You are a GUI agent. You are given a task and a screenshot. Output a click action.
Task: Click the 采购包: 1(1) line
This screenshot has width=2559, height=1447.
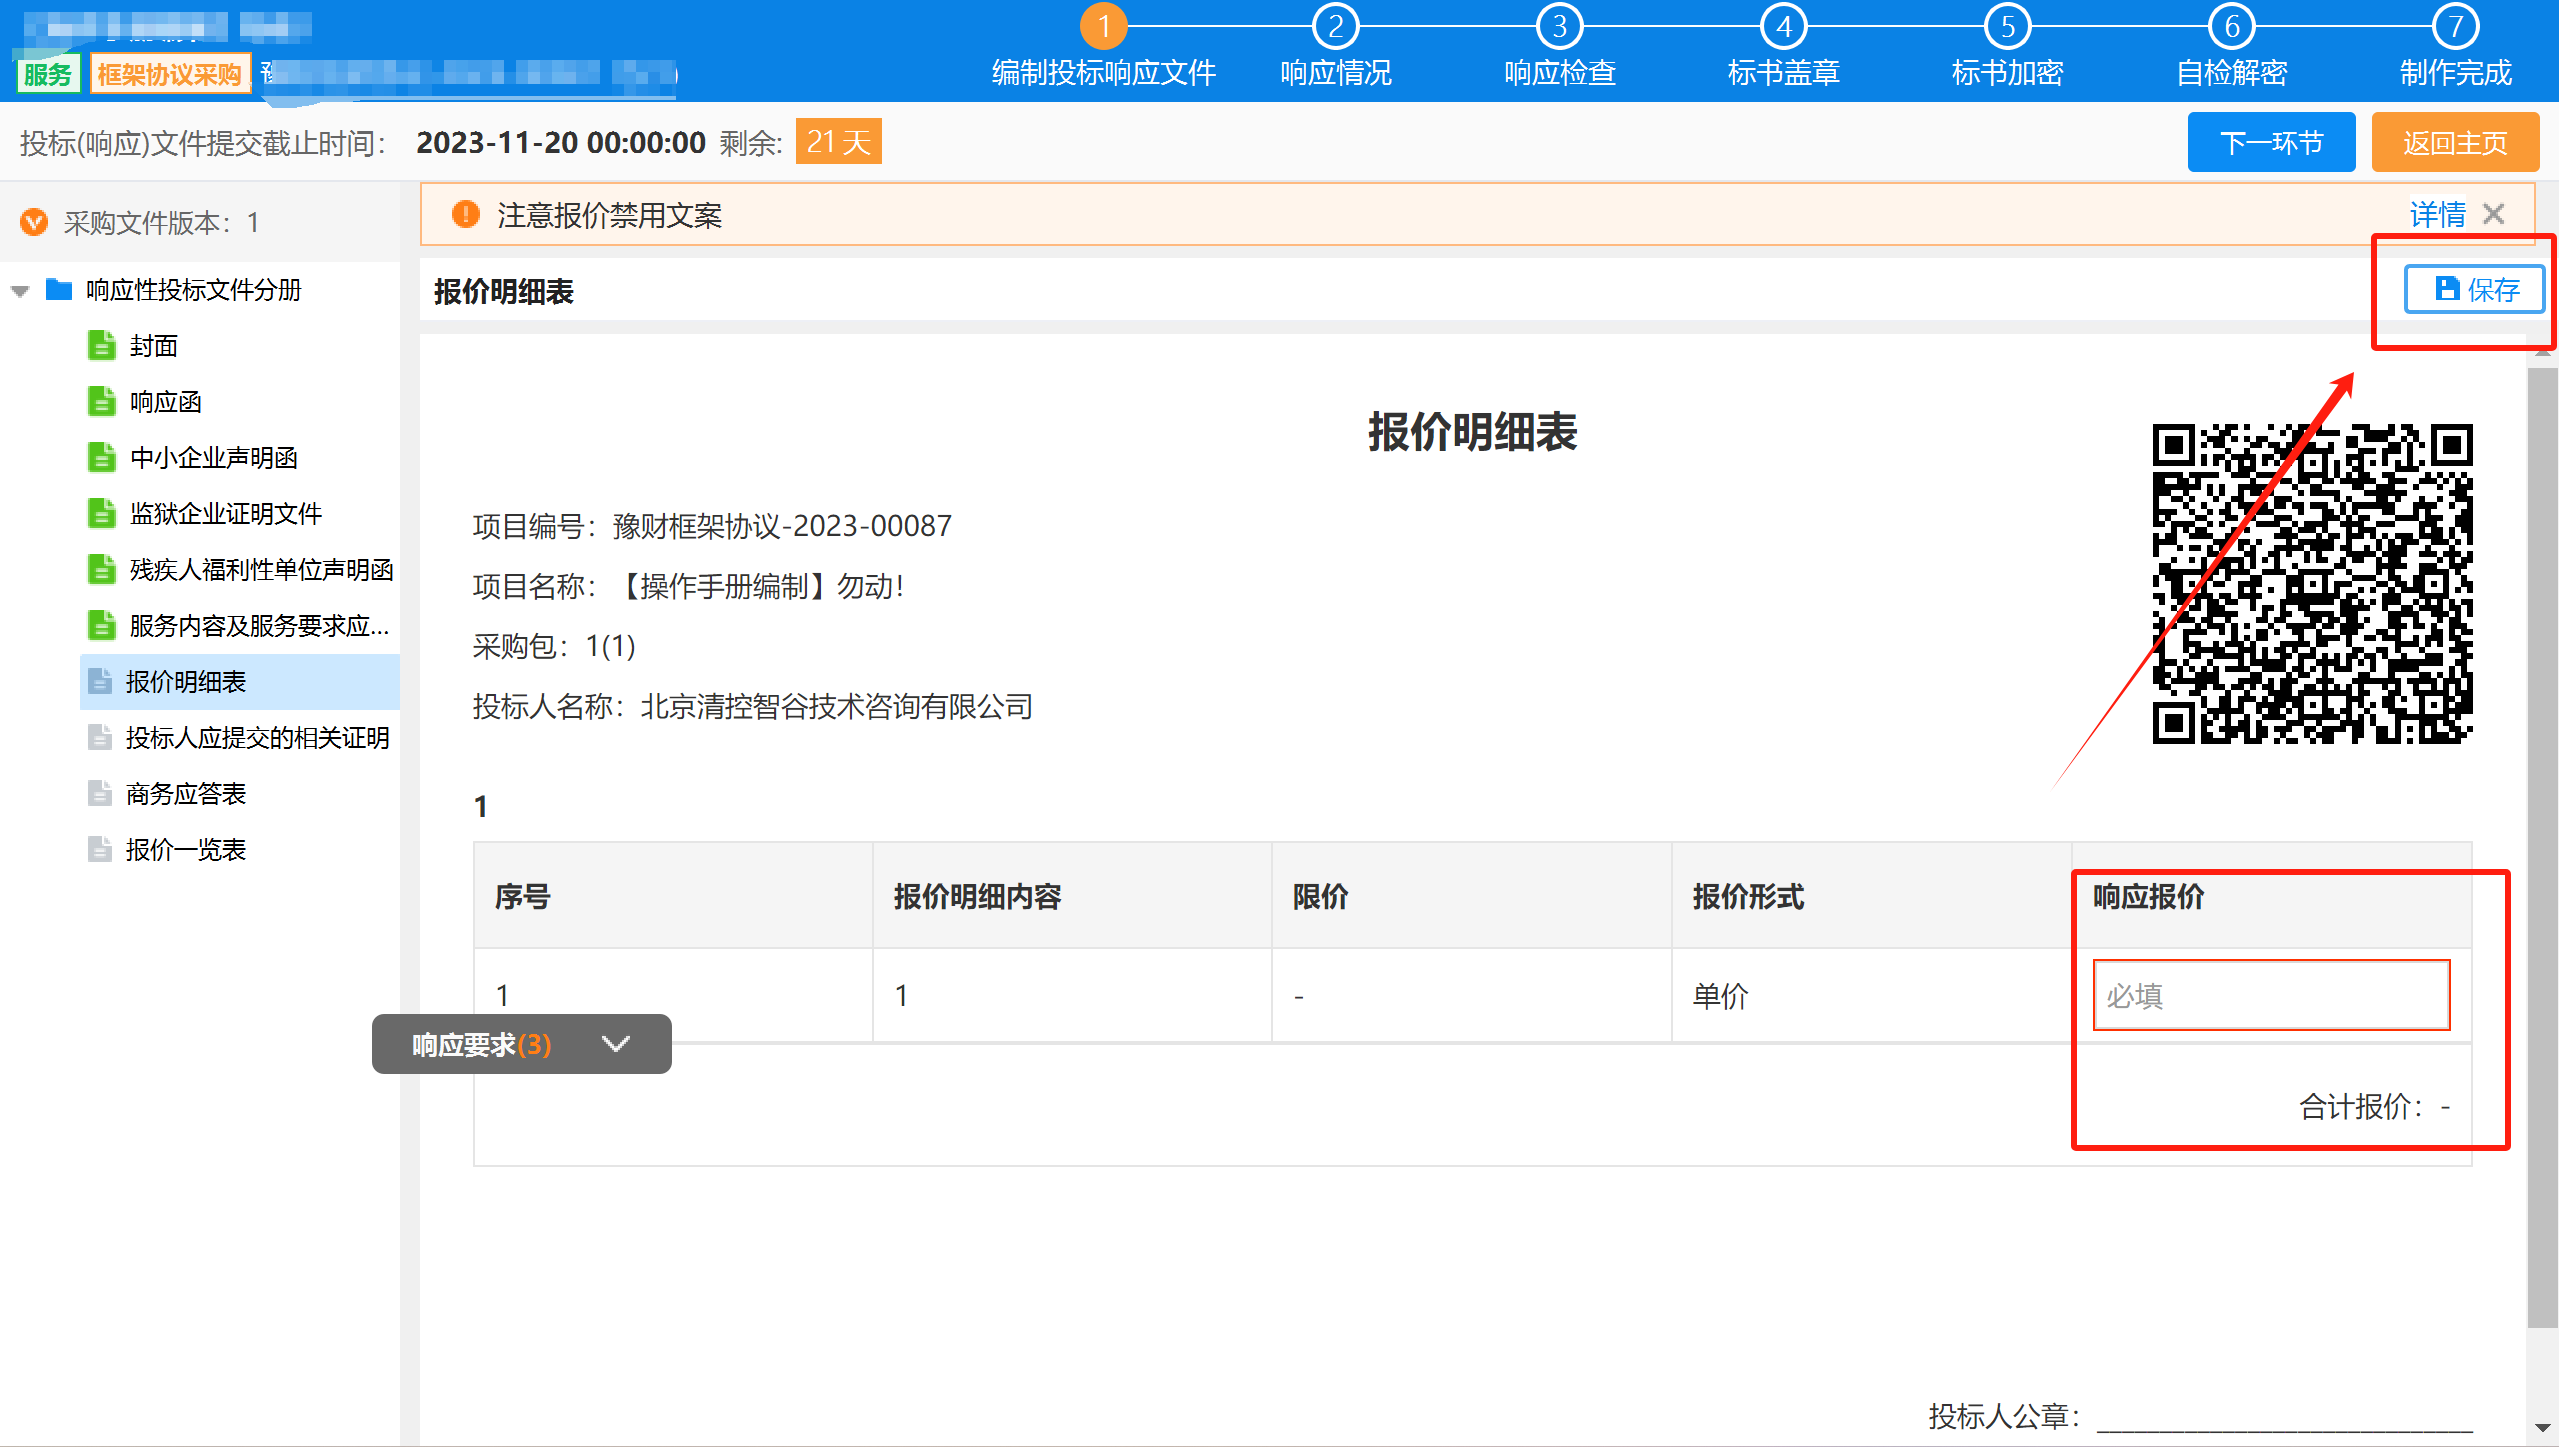point(554,647)
